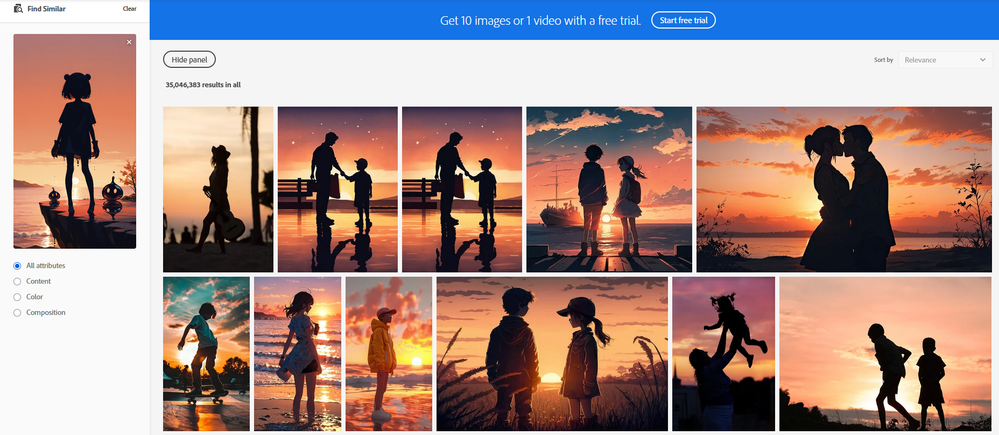
Task: Select the Composition radio option
Action: tap(17, 313)
